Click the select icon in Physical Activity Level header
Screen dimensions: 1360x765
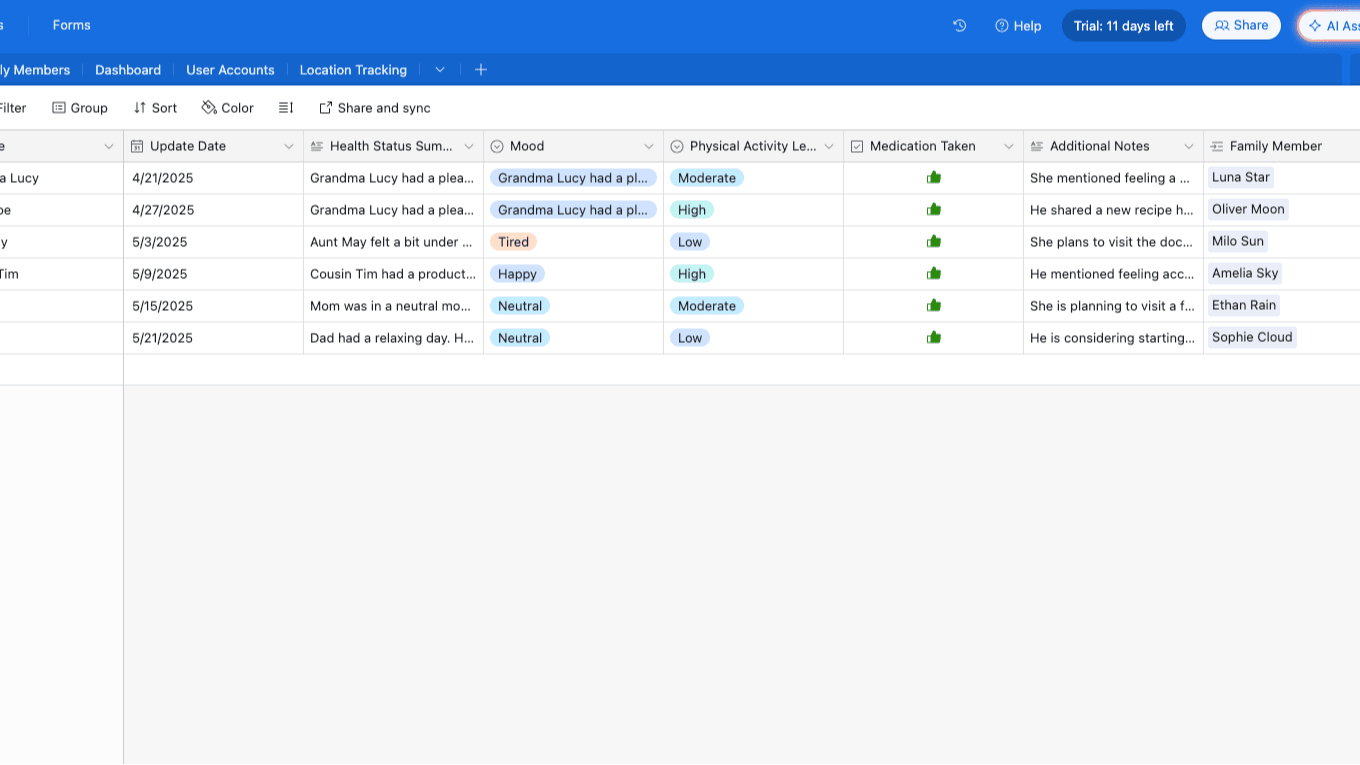coord(677,146)
